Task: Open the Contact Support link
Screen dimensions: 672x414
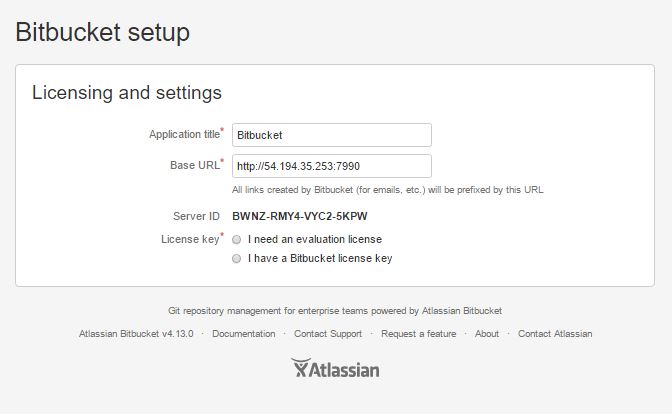Action: click(328, 334)
